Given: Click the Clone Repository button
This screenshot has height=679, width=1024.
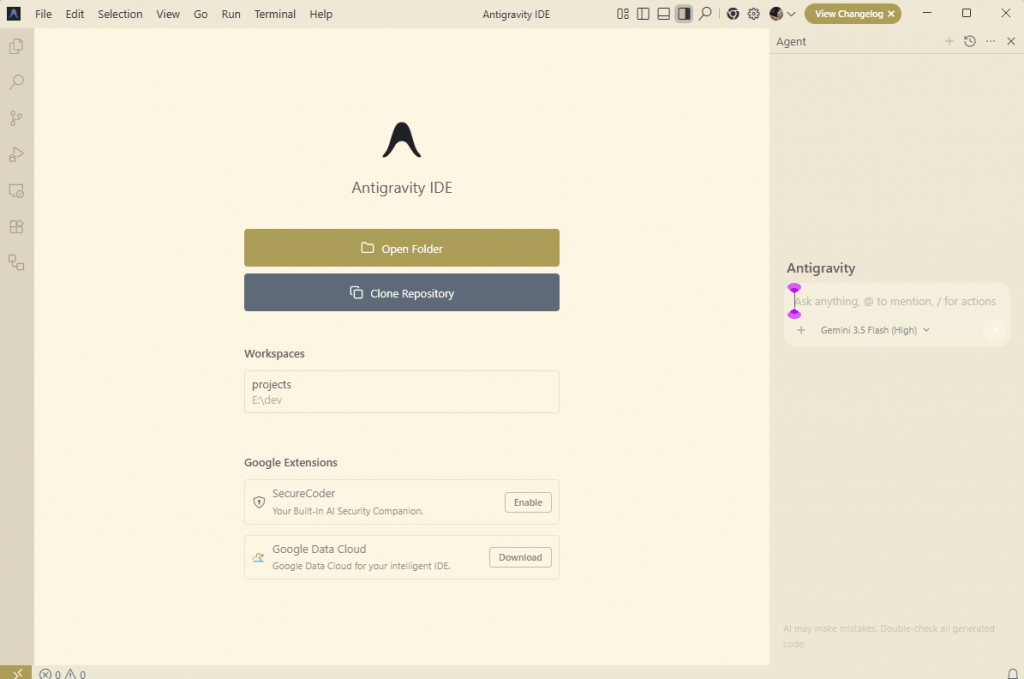Looking at the screenshot, I should click(402, 292).
